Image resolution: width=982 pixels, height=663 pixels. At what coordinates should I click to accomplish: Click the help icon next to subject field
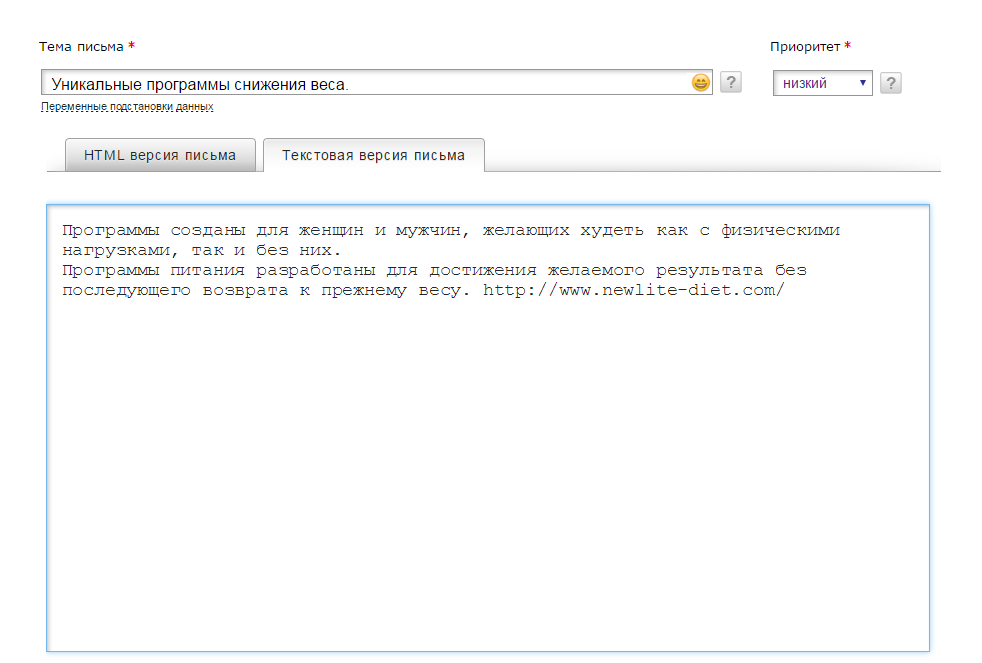coord(730,83)
